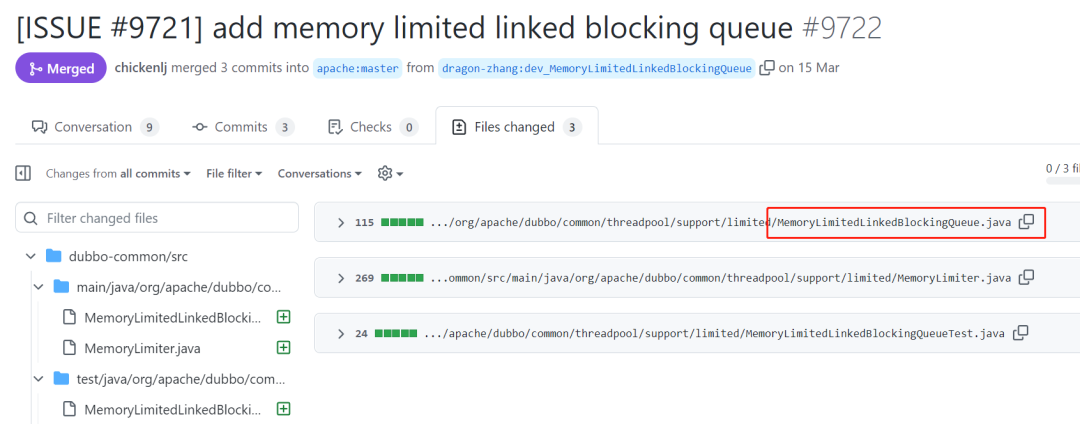Focus the Filter changed files field
Screen dimensions: 1080x447
click(157, 218)
